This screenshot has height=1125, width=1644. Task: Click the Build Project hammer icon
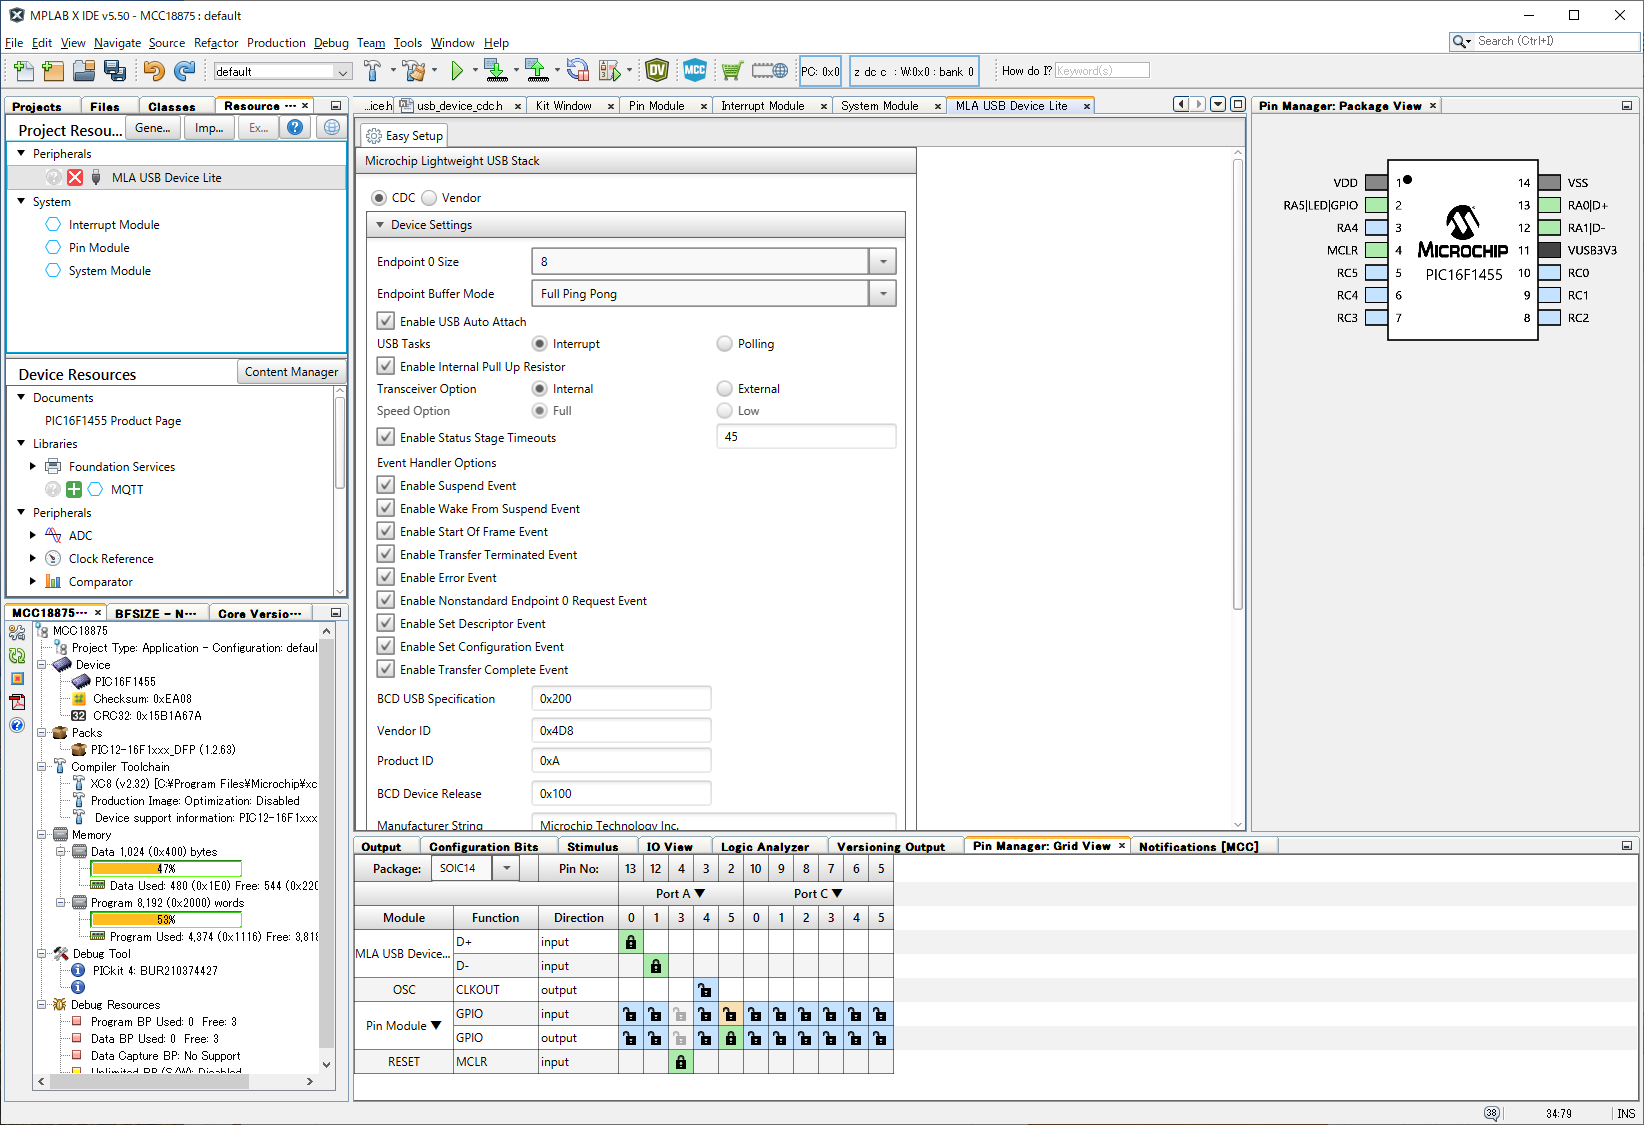(372, 71)
